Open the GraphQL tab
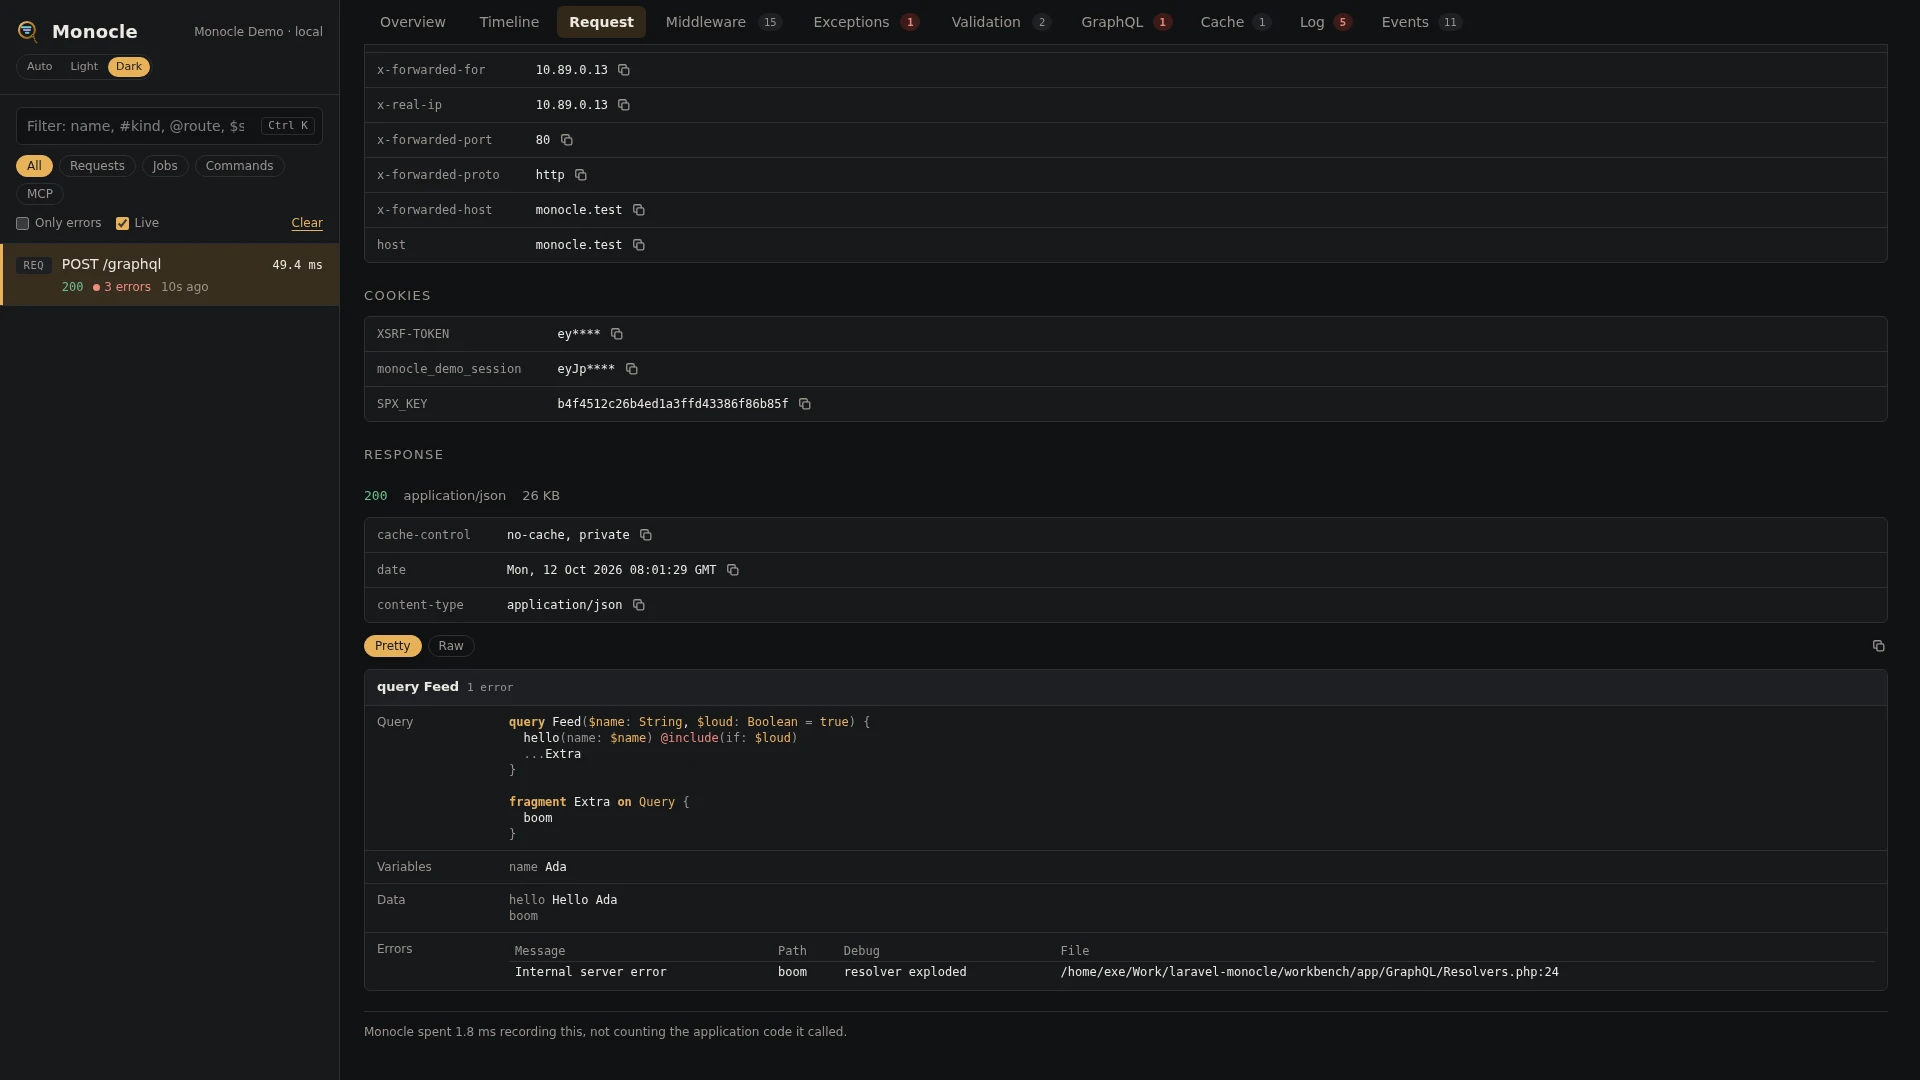 1126,22
